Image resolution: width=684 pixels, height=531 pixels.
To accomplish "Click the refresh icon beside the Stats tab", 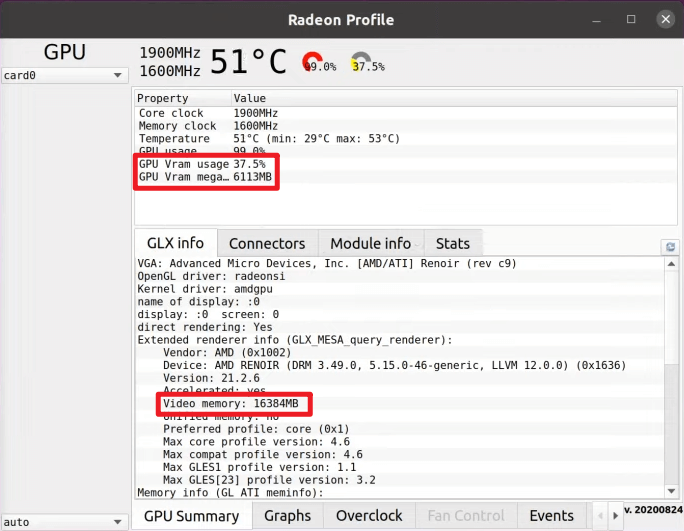I will click(670, 247).
